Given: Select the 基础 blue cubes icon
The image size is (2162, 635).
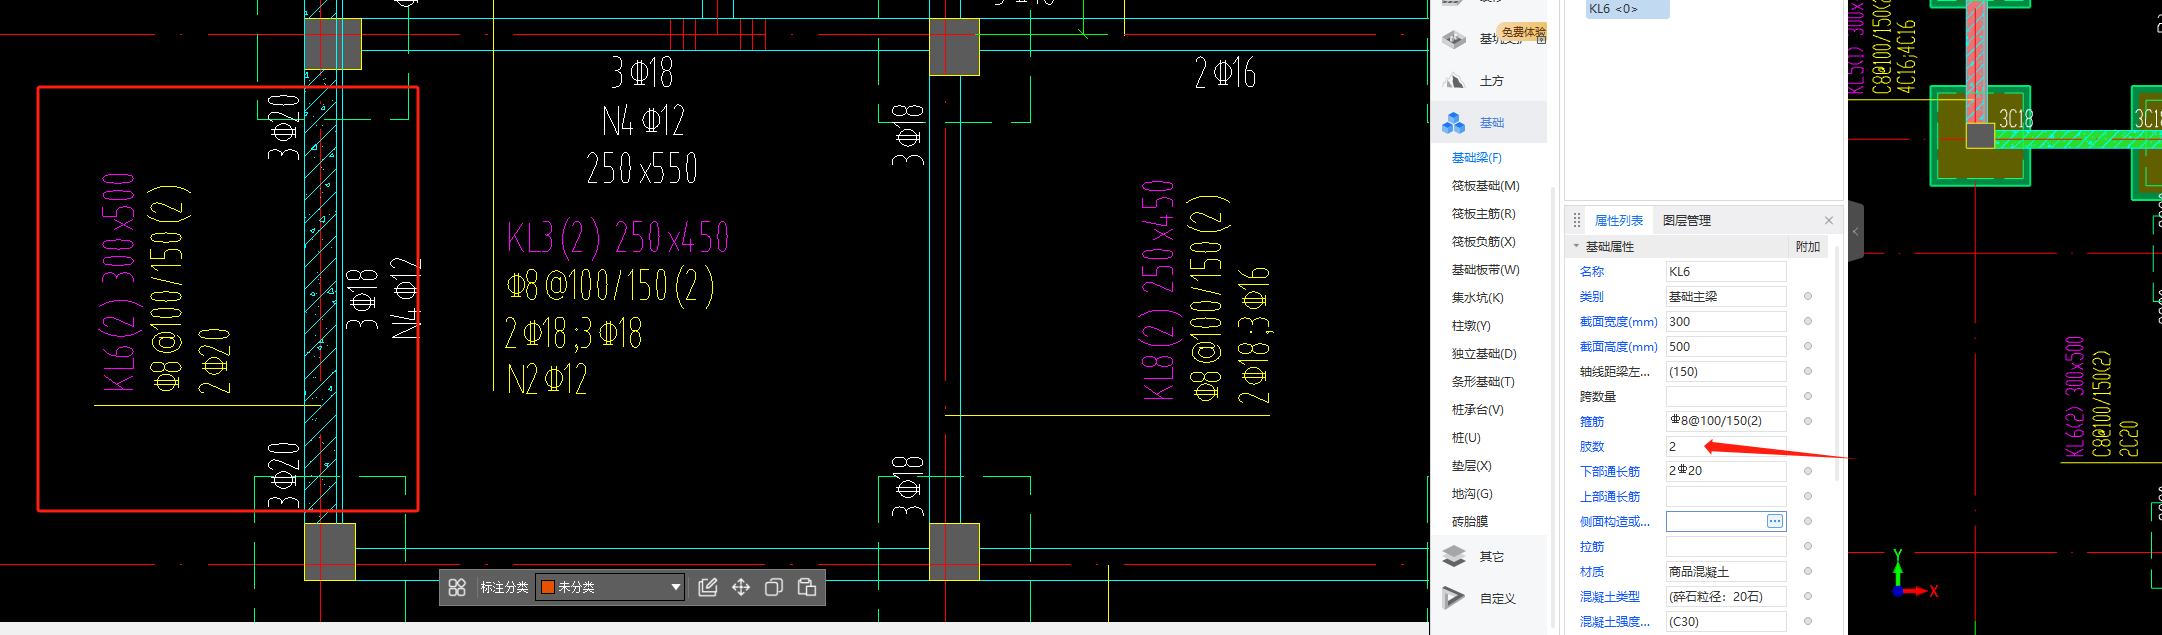Looking at the screenshot, I should [1454, 123].
